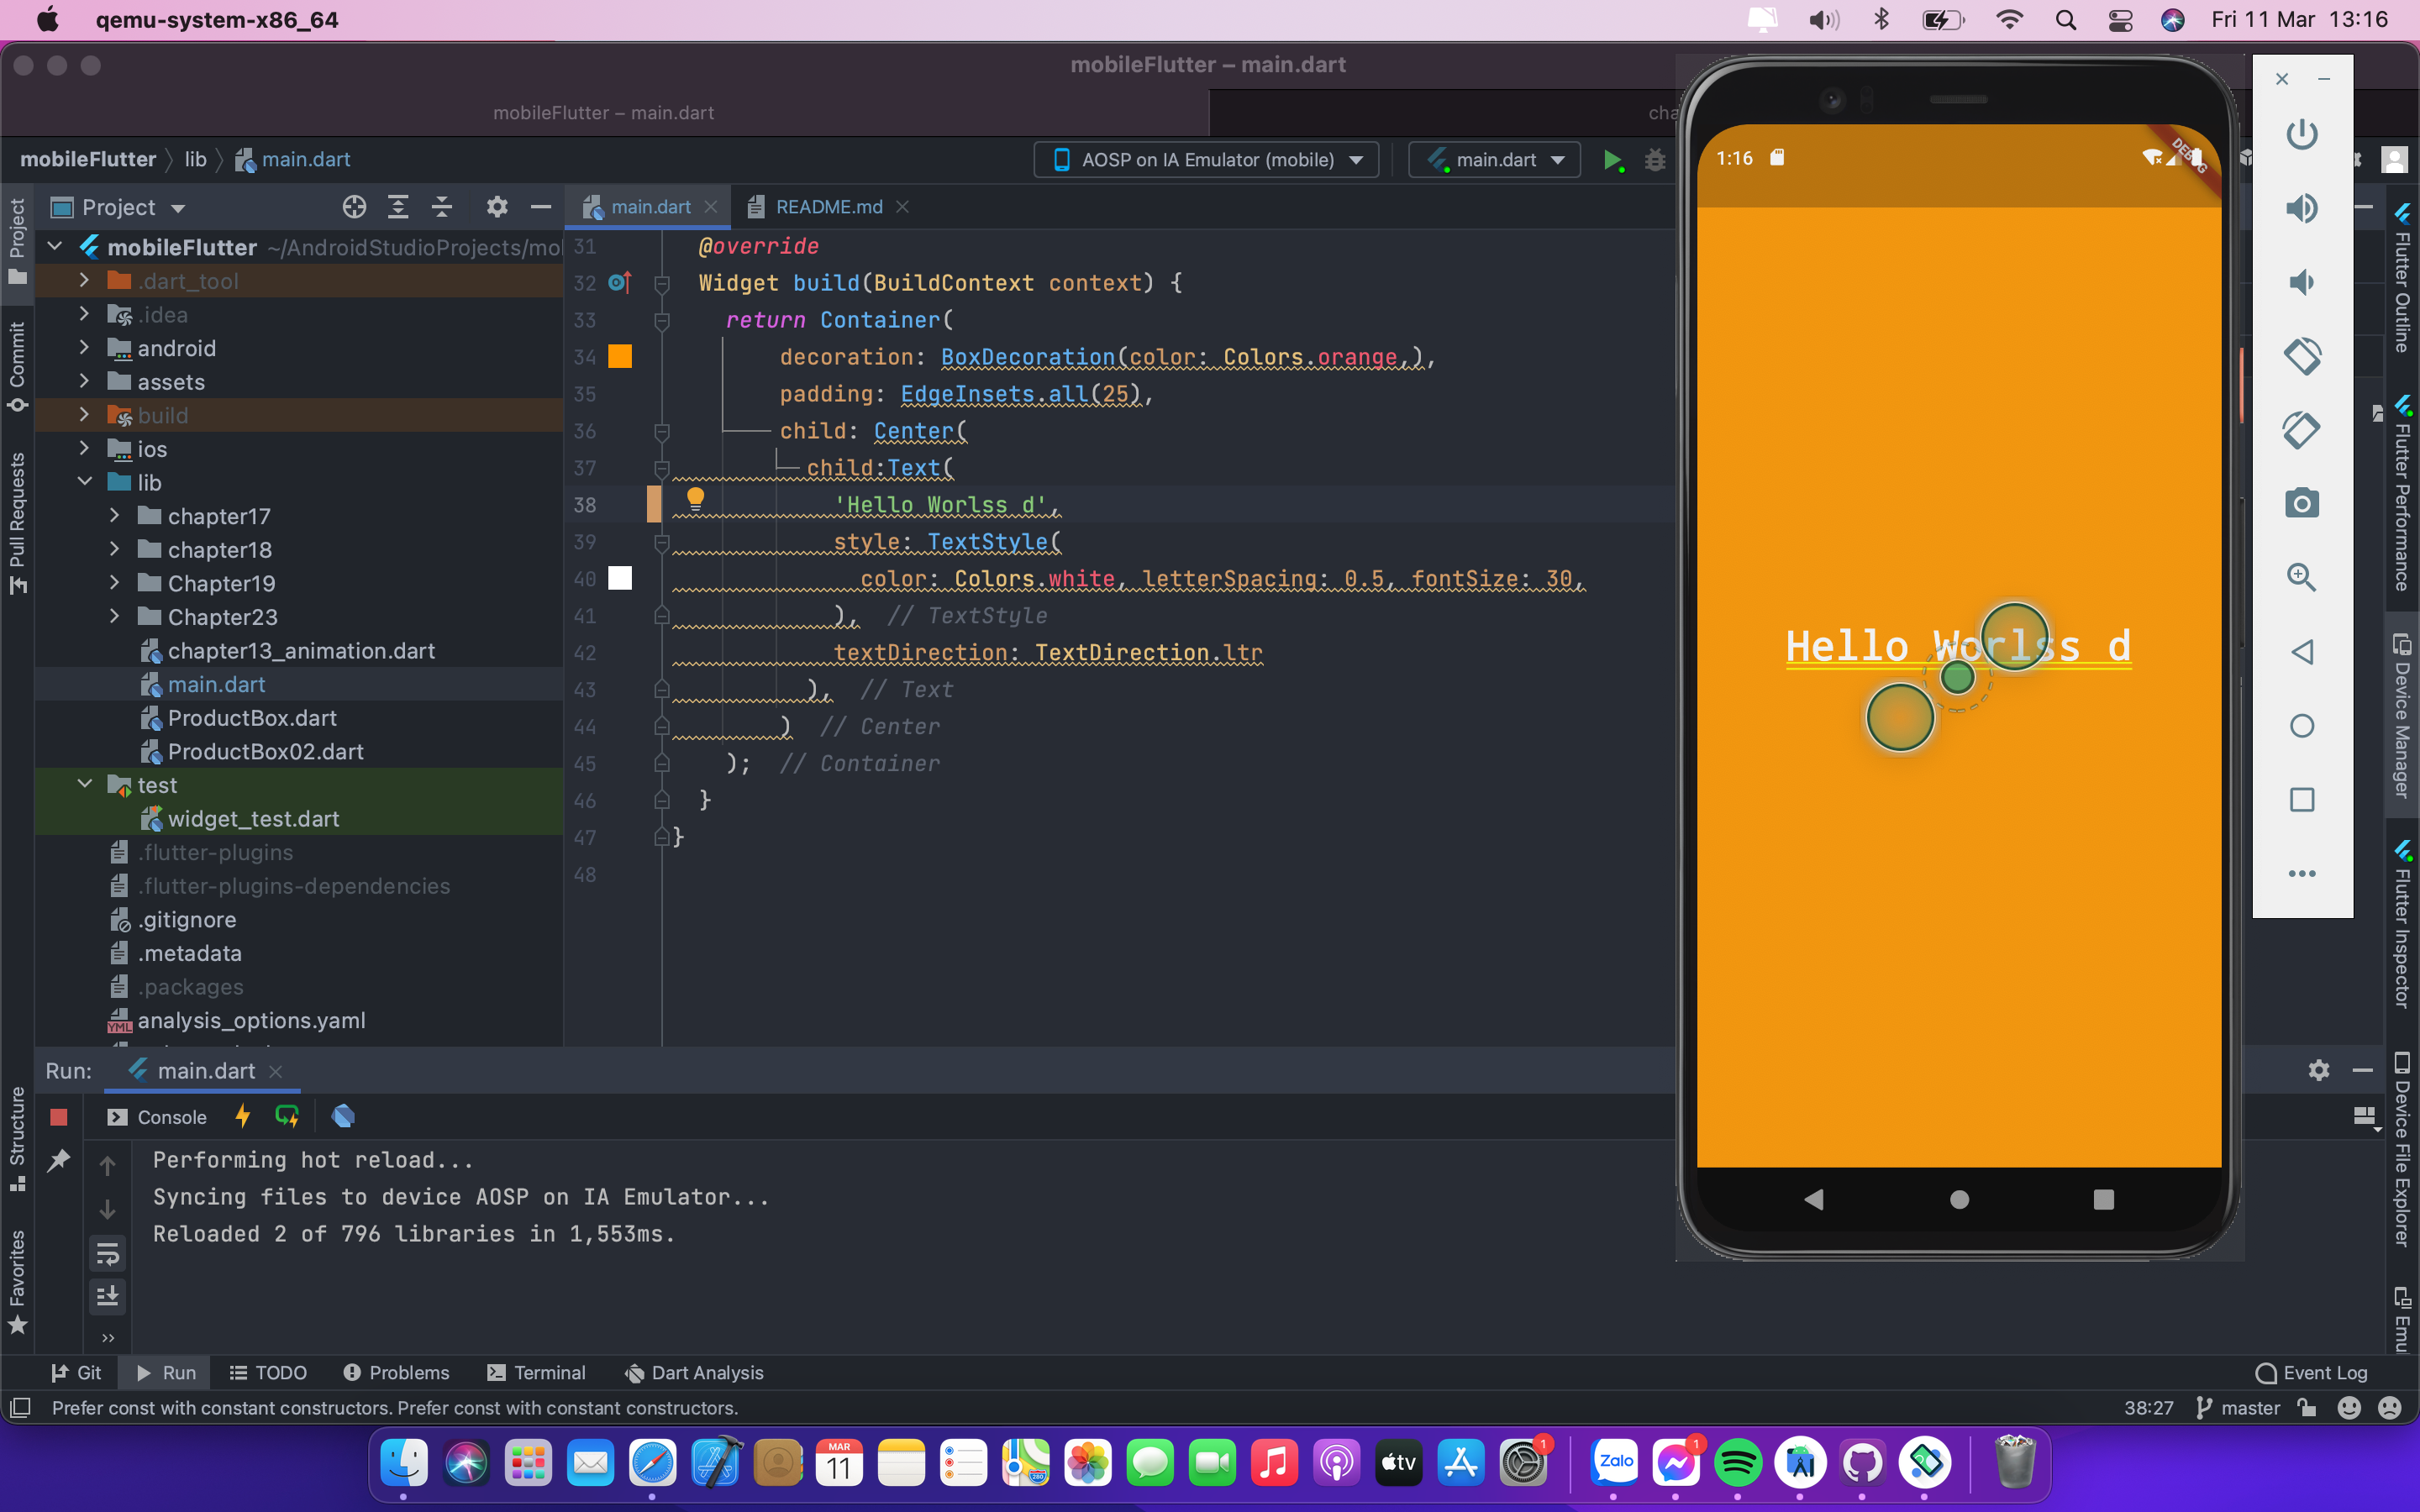The height and width of the screenshot is (1512, 2420).
Task: Open the Terminal tool tab
Action: (536, 1373)
